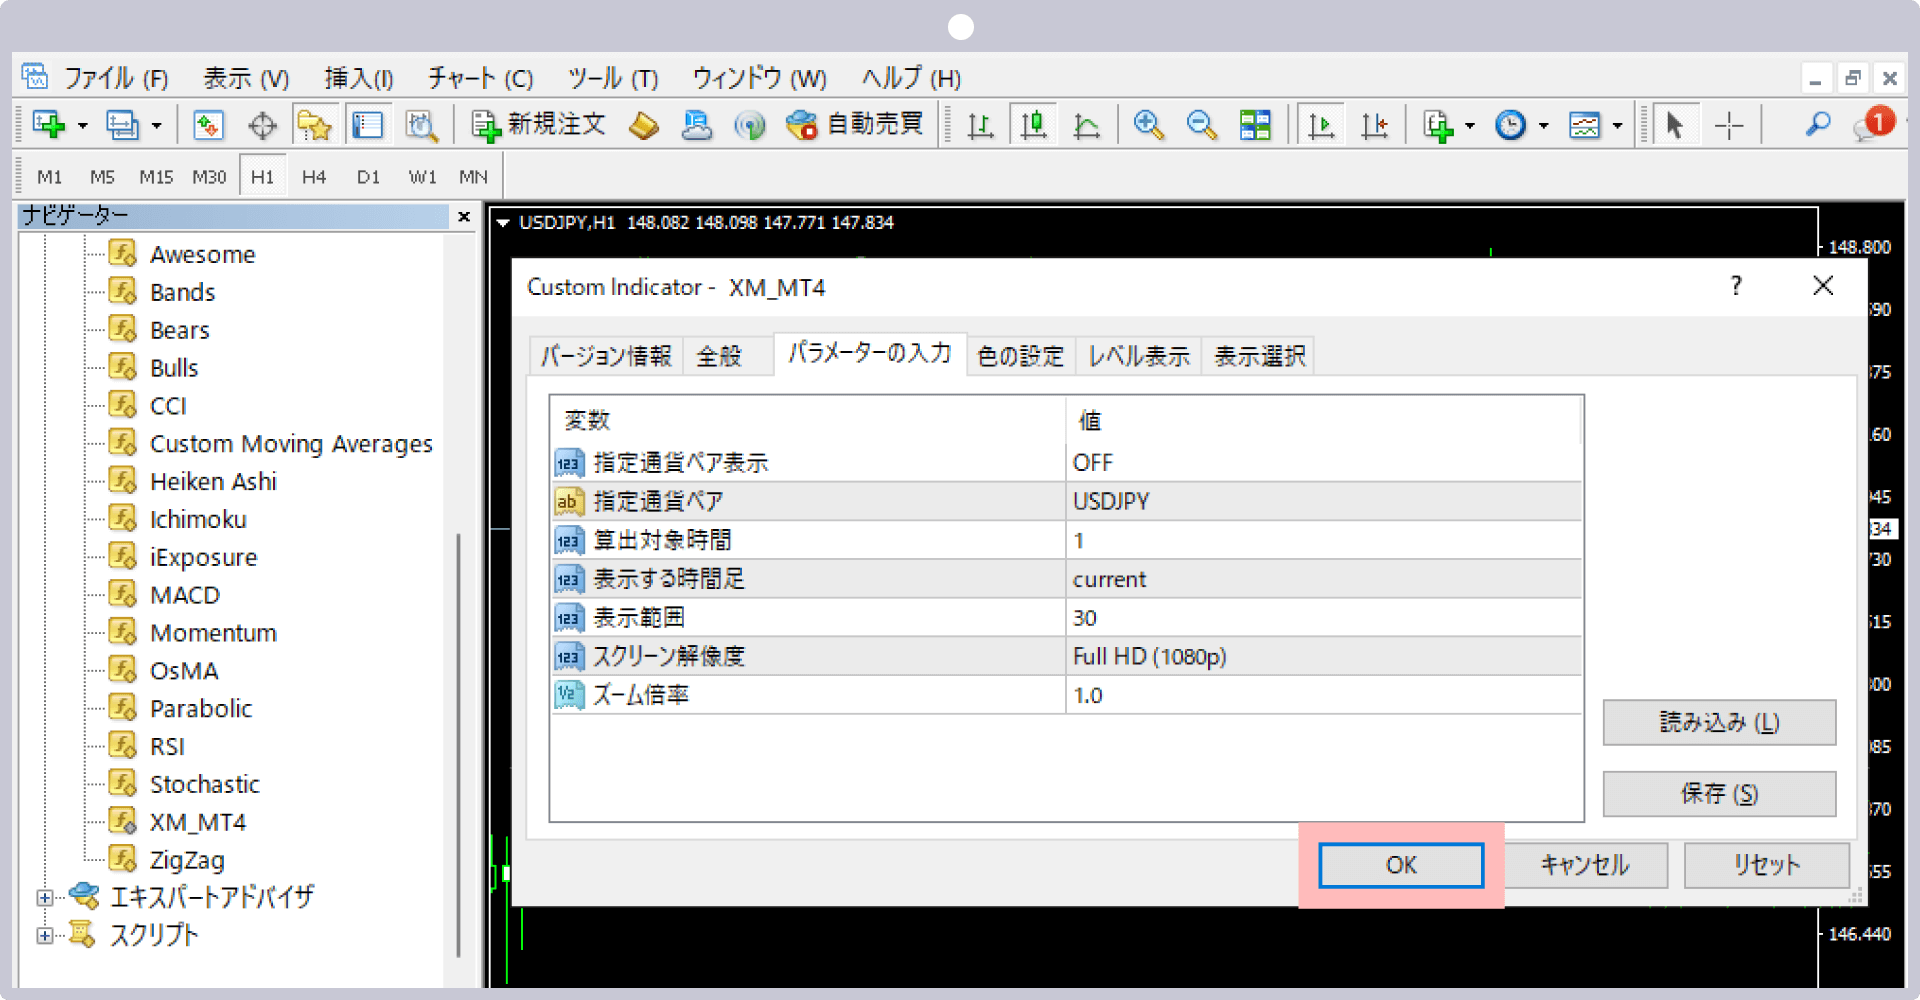Viewport: 1920px width, 1000px height.
Task: Click the OK button in the dialog
Action: coord(1401,865)
